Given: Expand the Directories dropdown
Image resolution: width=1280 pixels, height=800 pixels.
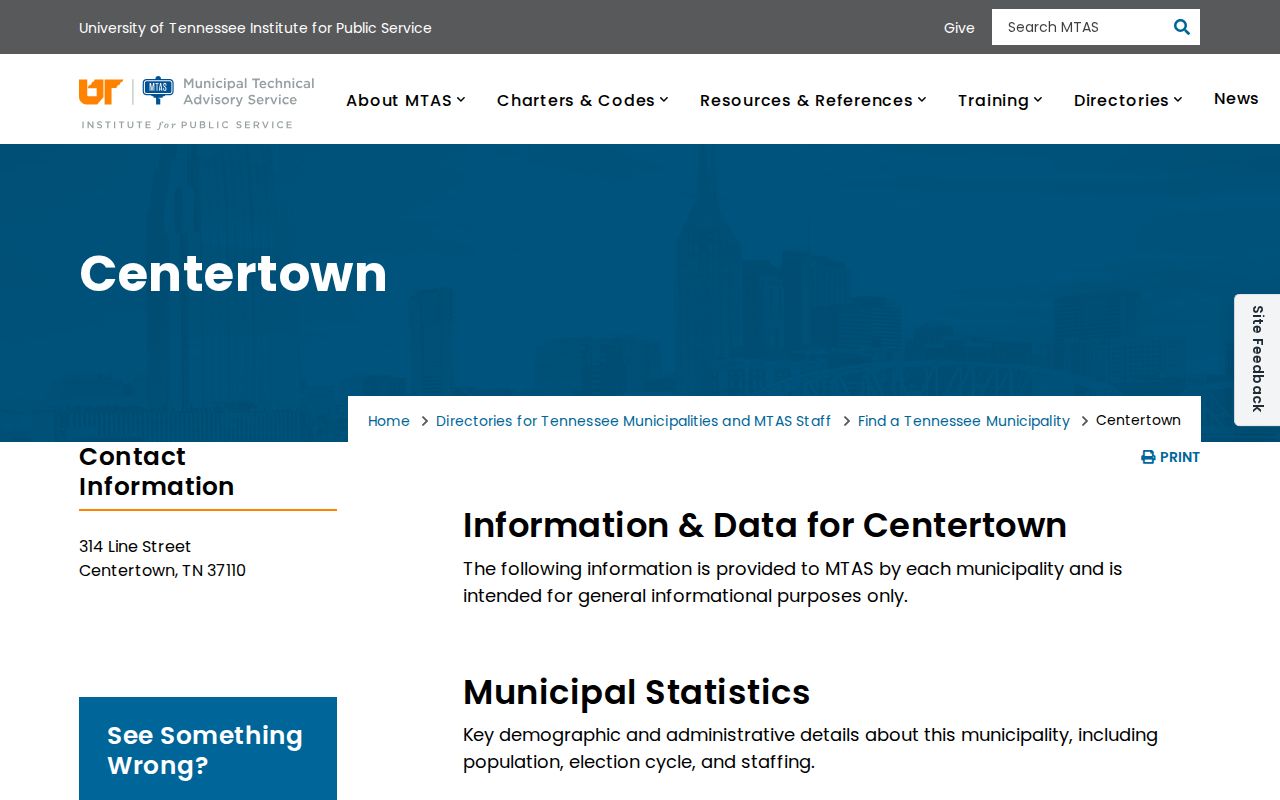Looking at the screenshot, I should 1128,100.
